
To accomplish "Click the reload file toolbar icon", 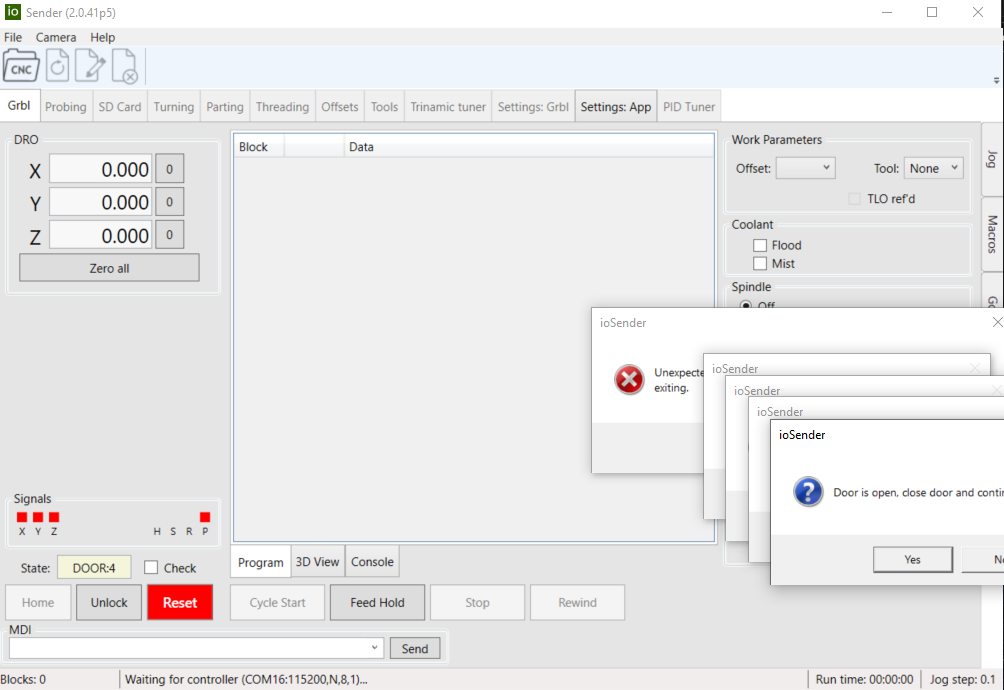I will (58, 67).
